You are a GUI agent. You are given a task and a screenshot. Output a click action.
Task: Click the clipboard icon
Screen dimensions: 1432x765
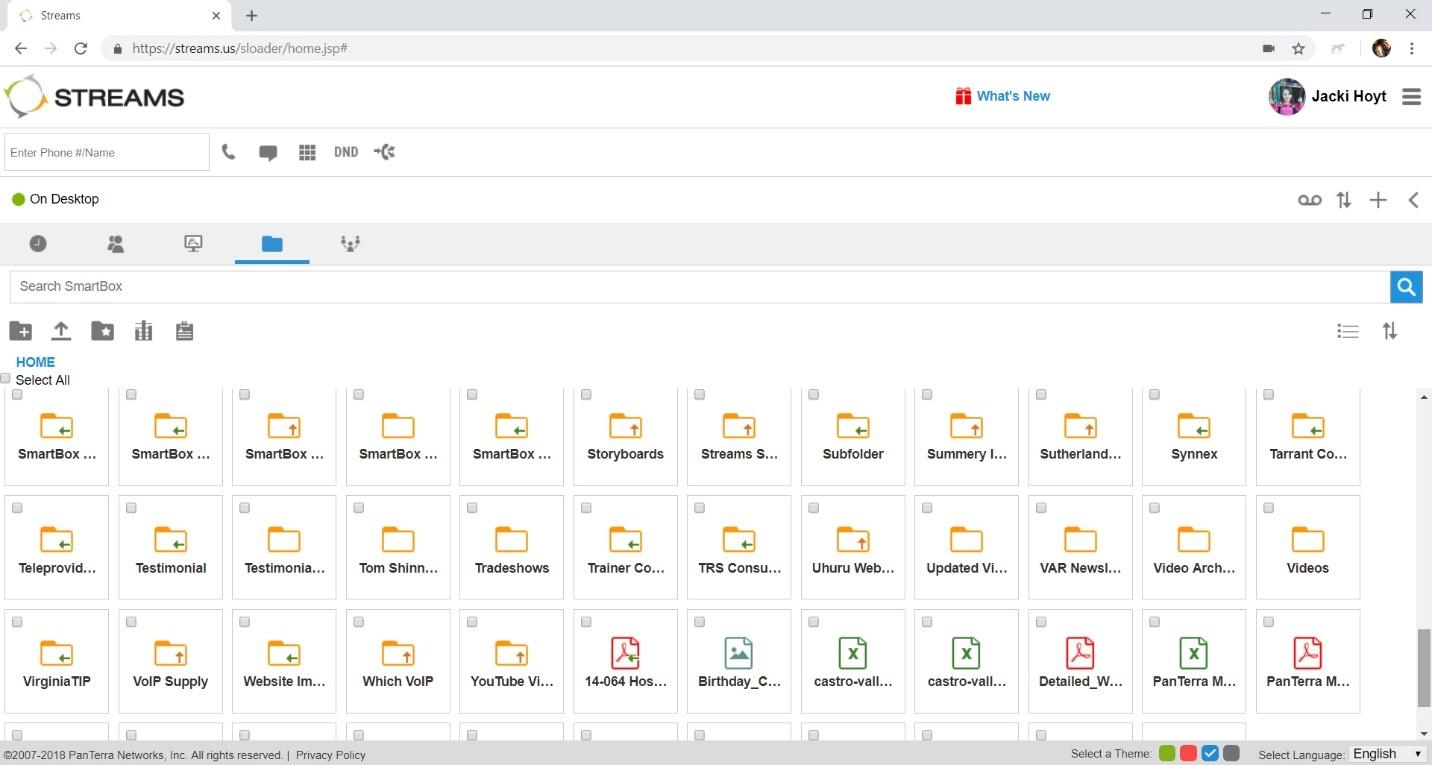point(184,331)
